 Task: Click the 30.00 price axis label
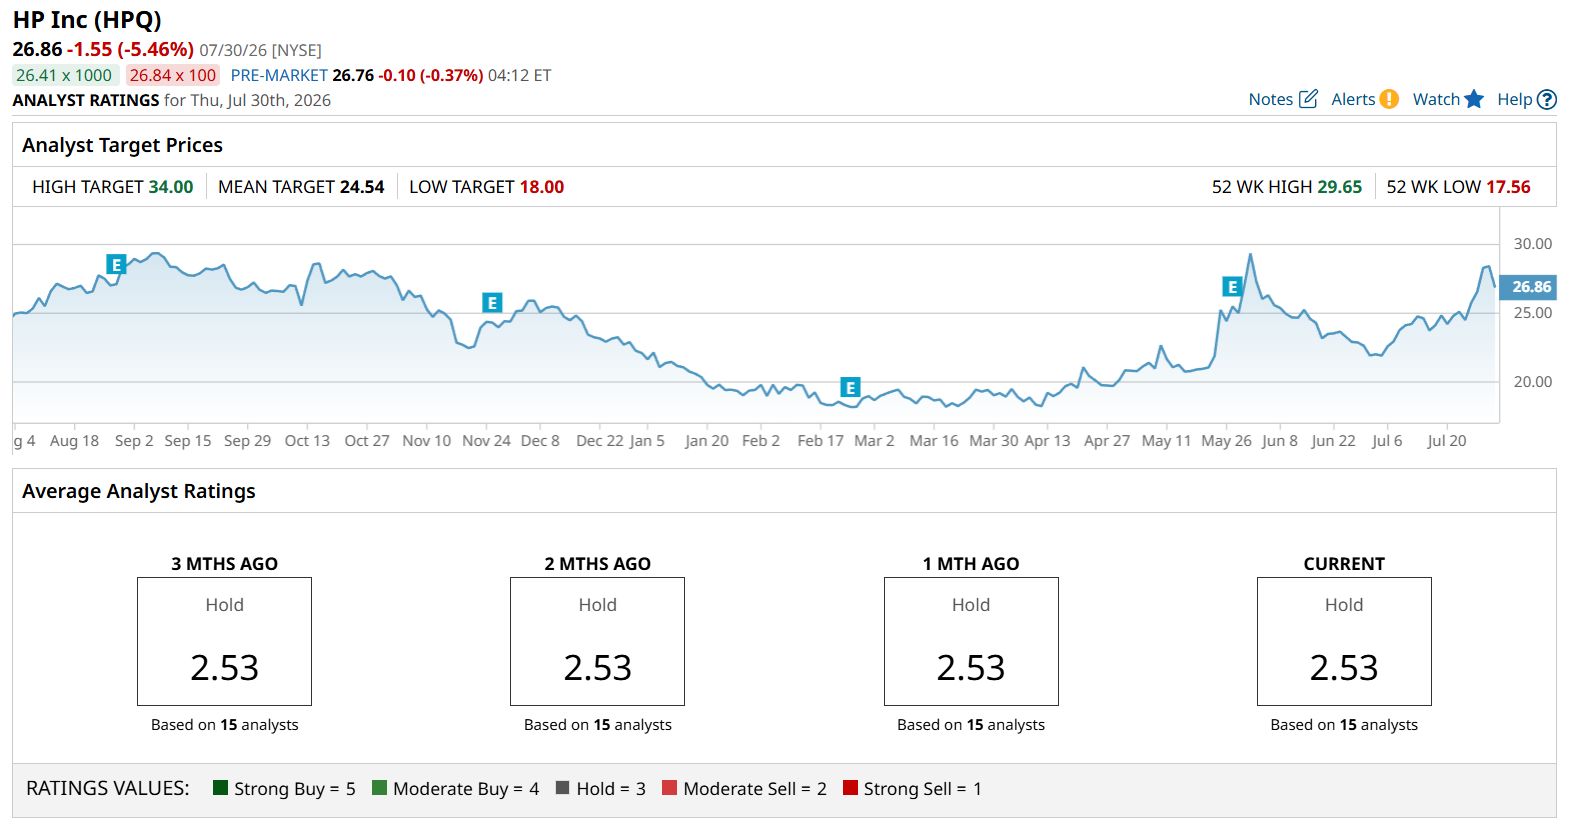(1533, 244)
